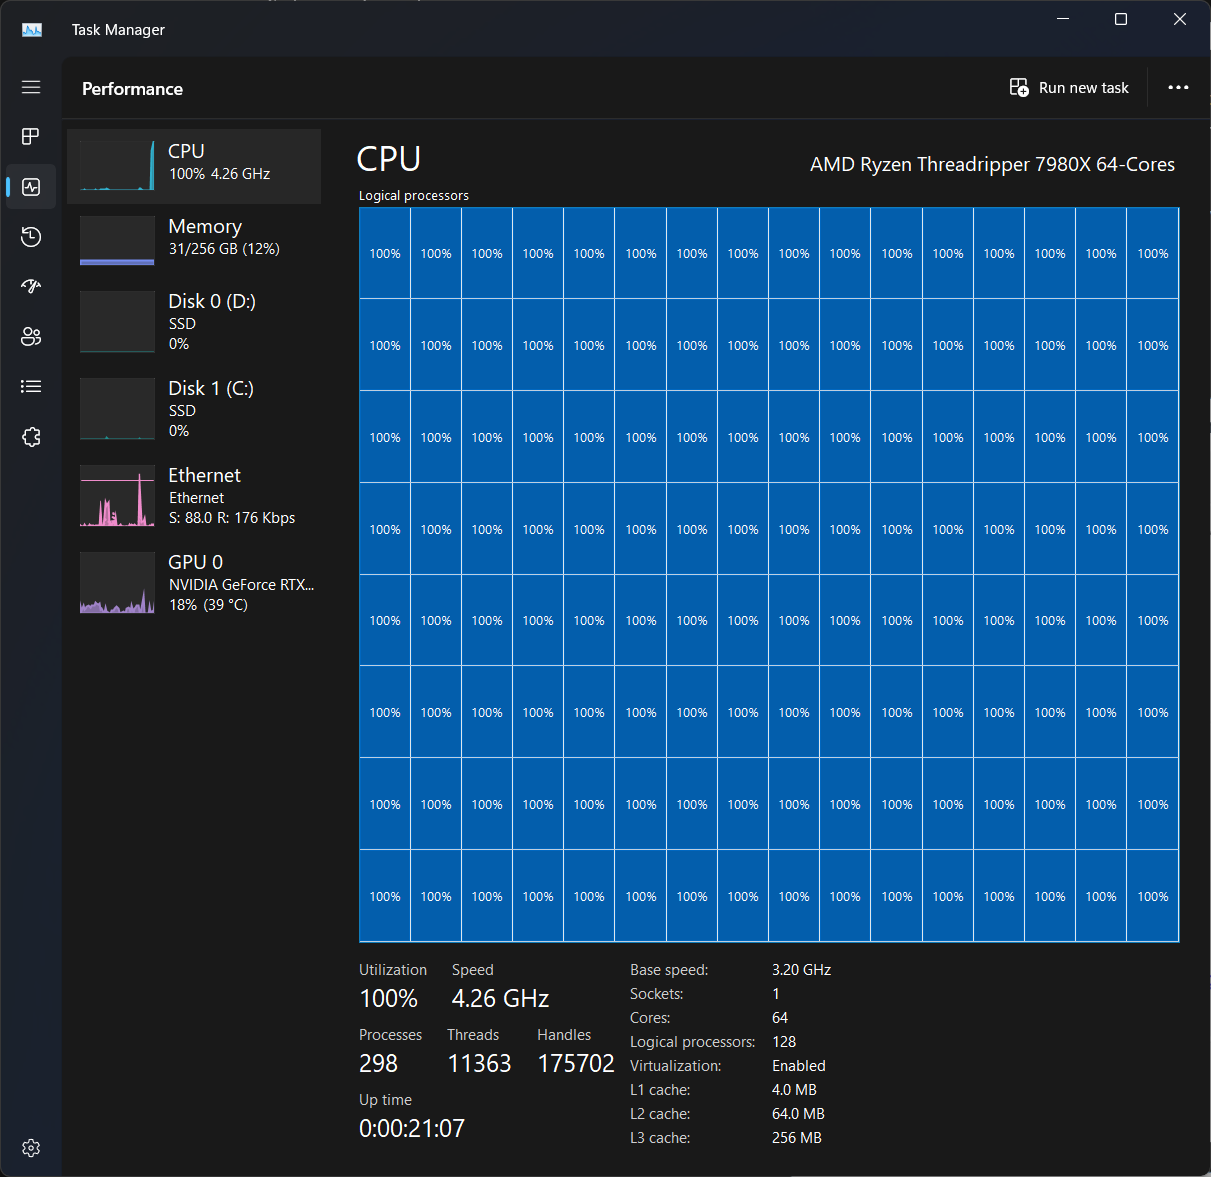Click the Disk 1 mini graph thumbnail

pos(117,409)
